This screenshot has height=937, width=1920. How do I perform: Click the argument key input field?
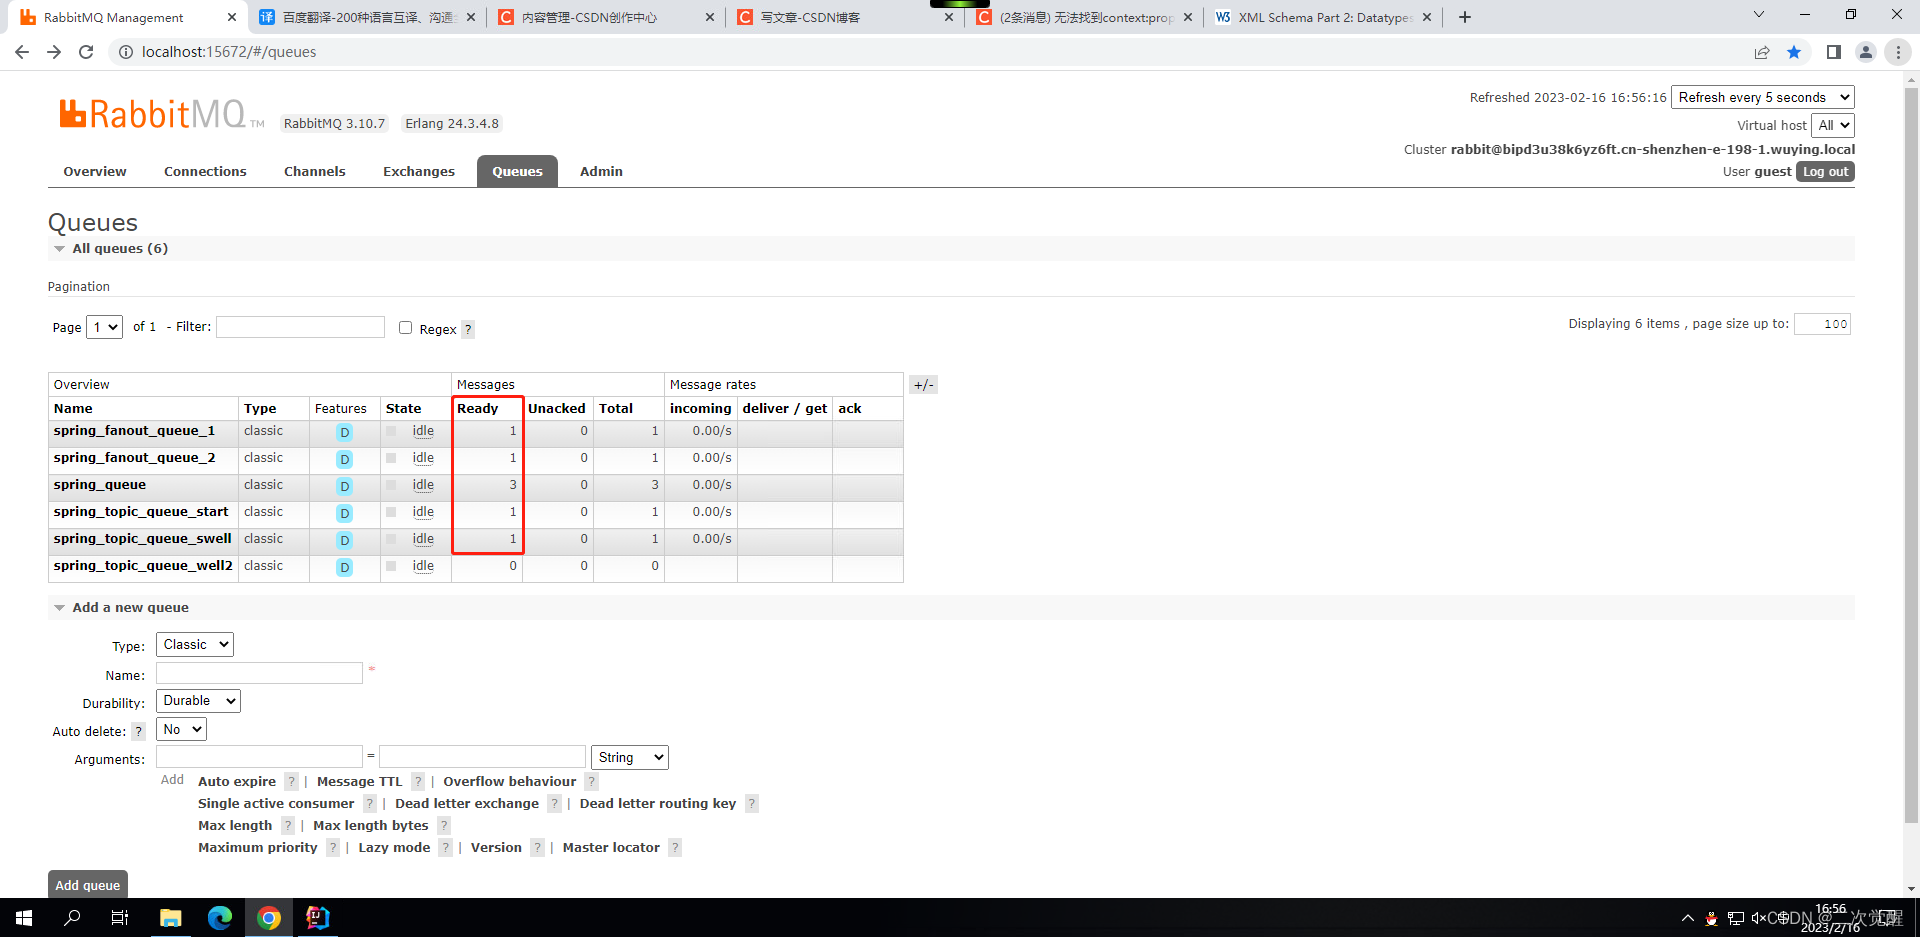pos(259,756)
